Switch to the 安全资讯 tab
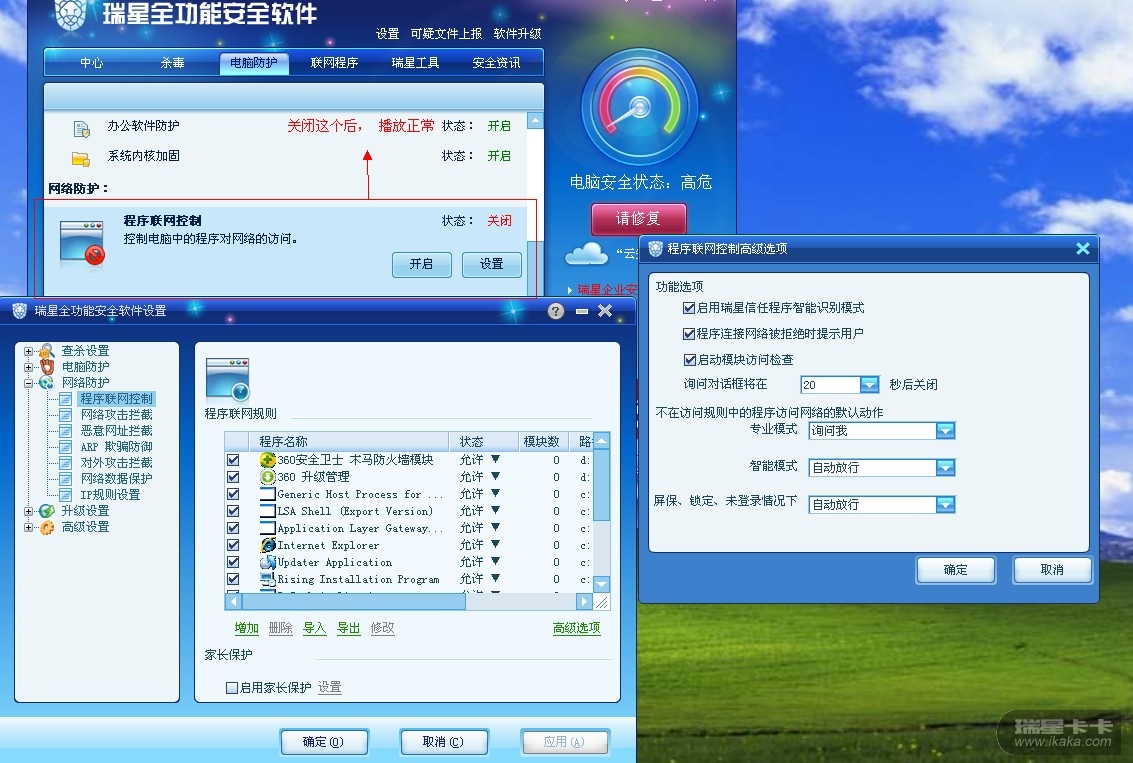 click(x=496, y=63)
